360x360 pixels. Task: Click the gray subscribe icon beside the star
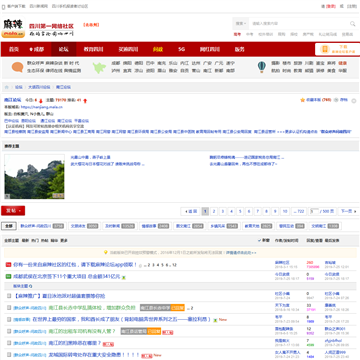click(x=336, y=100)
